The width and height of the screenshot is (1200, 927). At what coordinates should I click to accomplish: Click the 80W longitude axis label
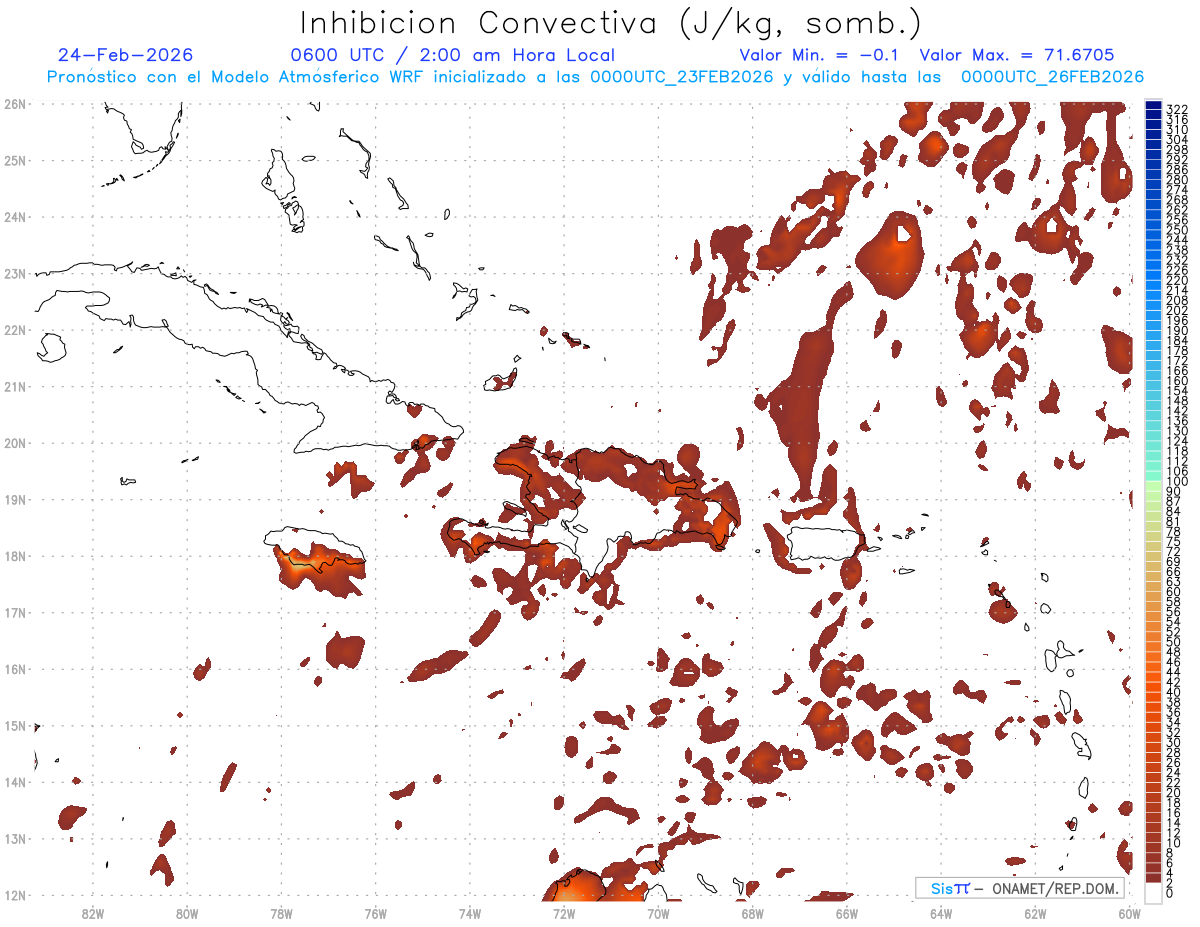[186, 913]
